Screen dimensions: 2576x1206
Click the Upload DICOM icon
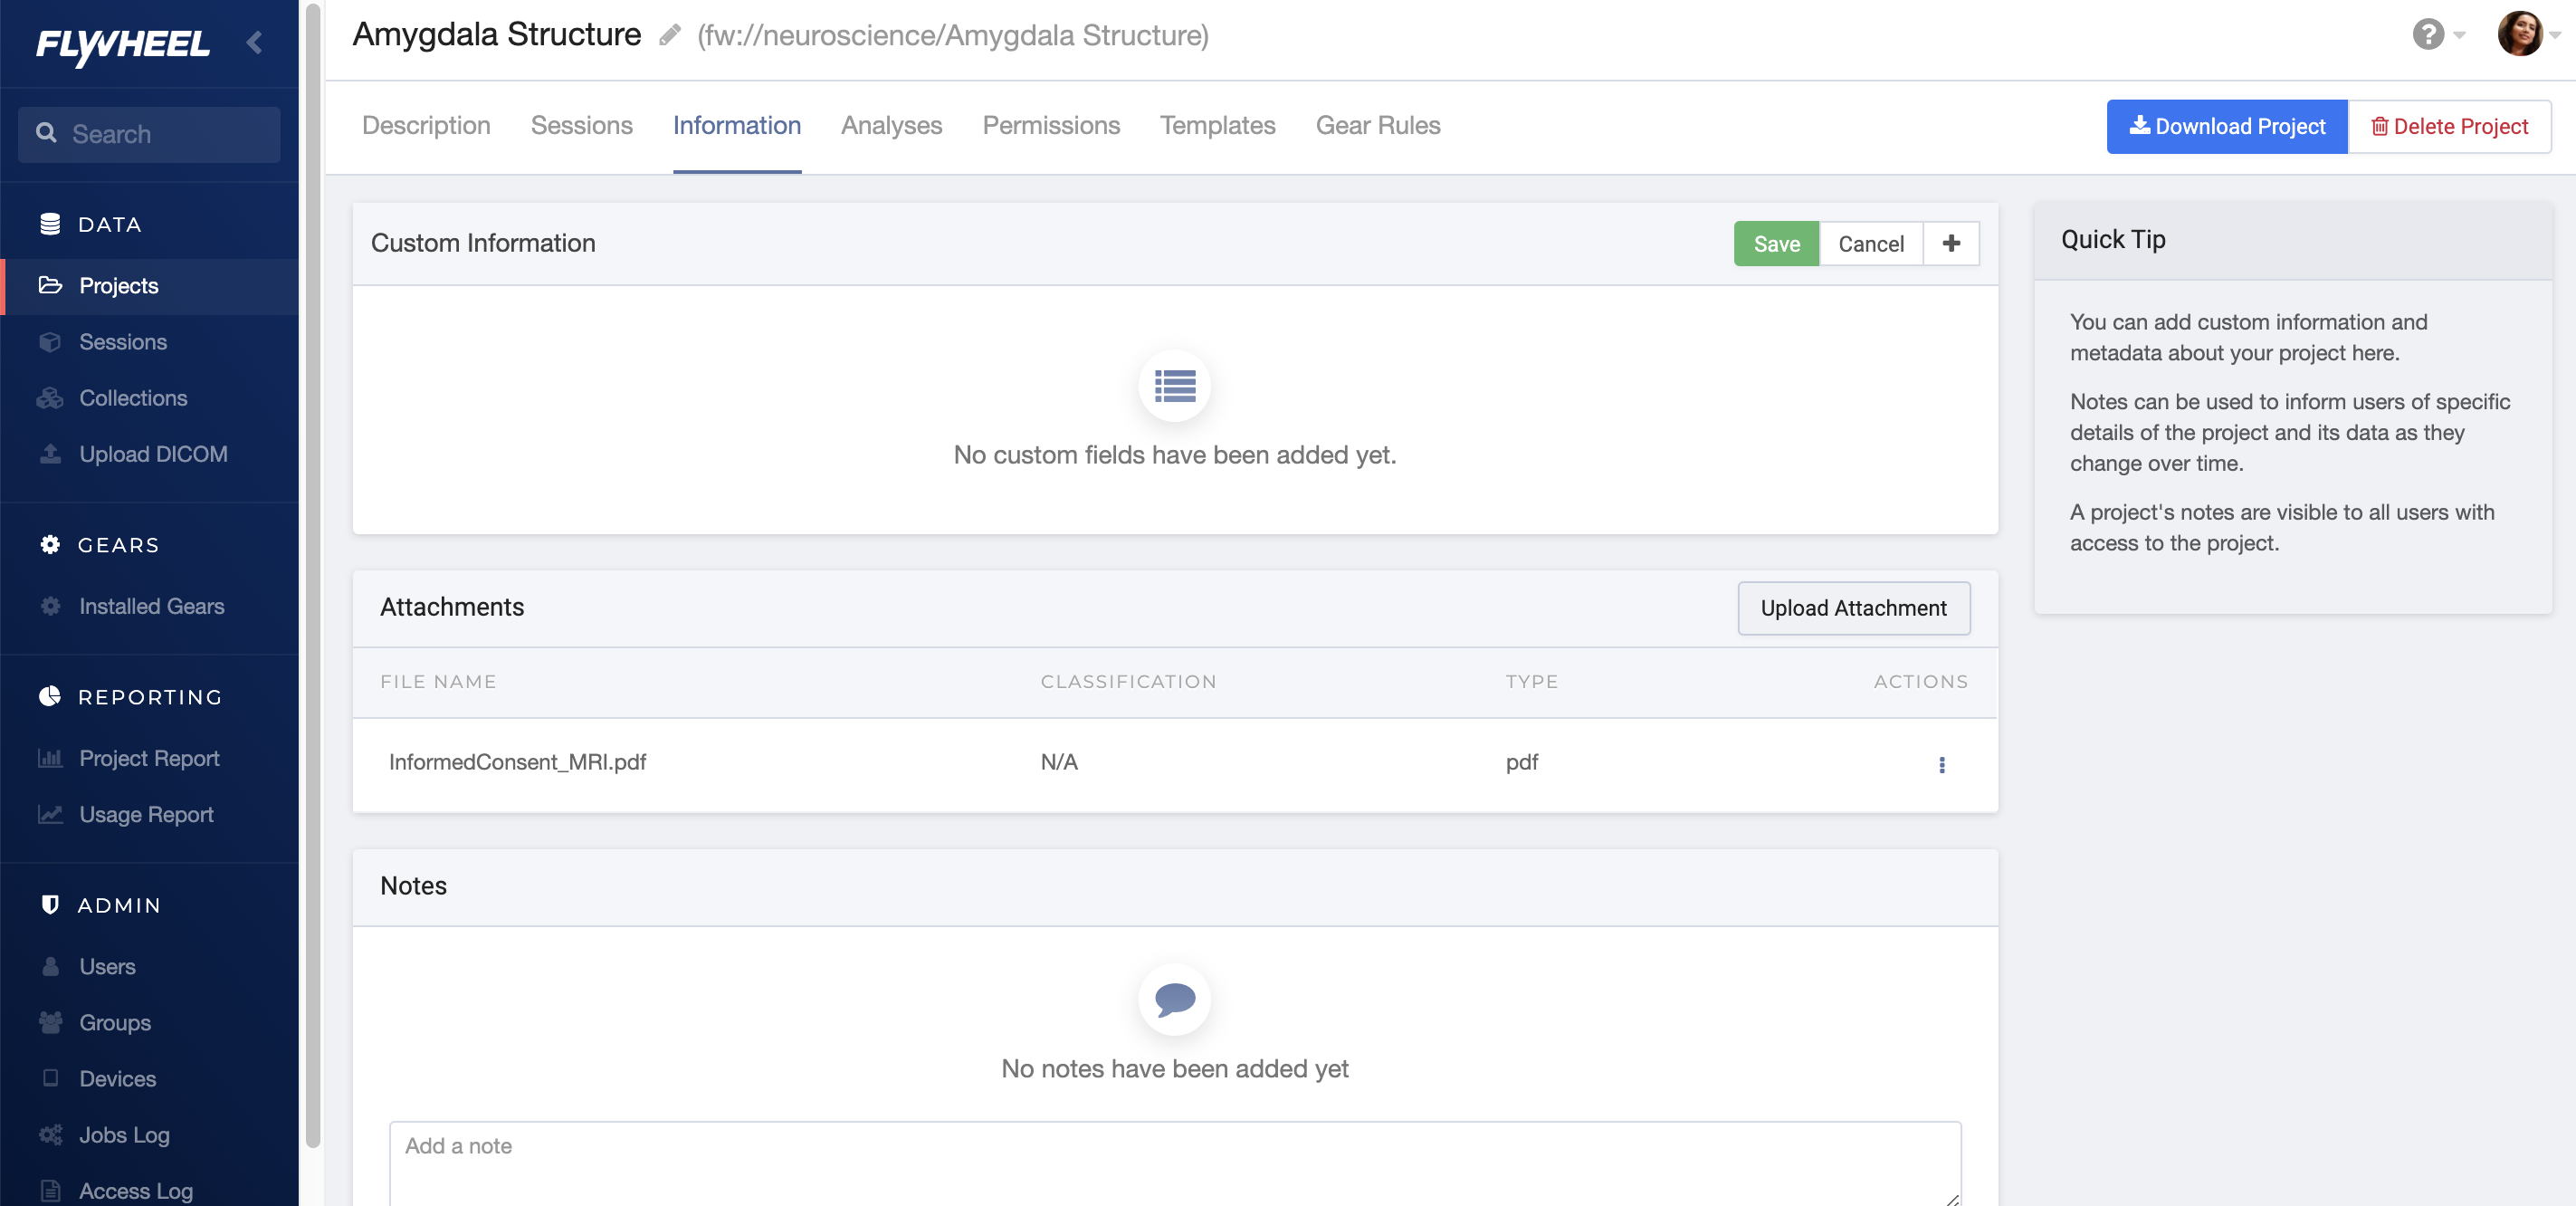[50, 454]
